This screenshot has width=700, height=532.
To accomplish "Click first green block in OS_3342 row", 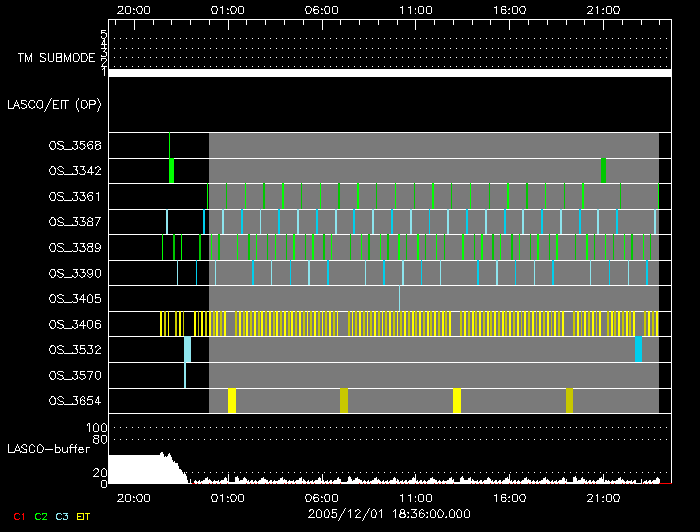I will pyautogui.click(x=172, y=170).
